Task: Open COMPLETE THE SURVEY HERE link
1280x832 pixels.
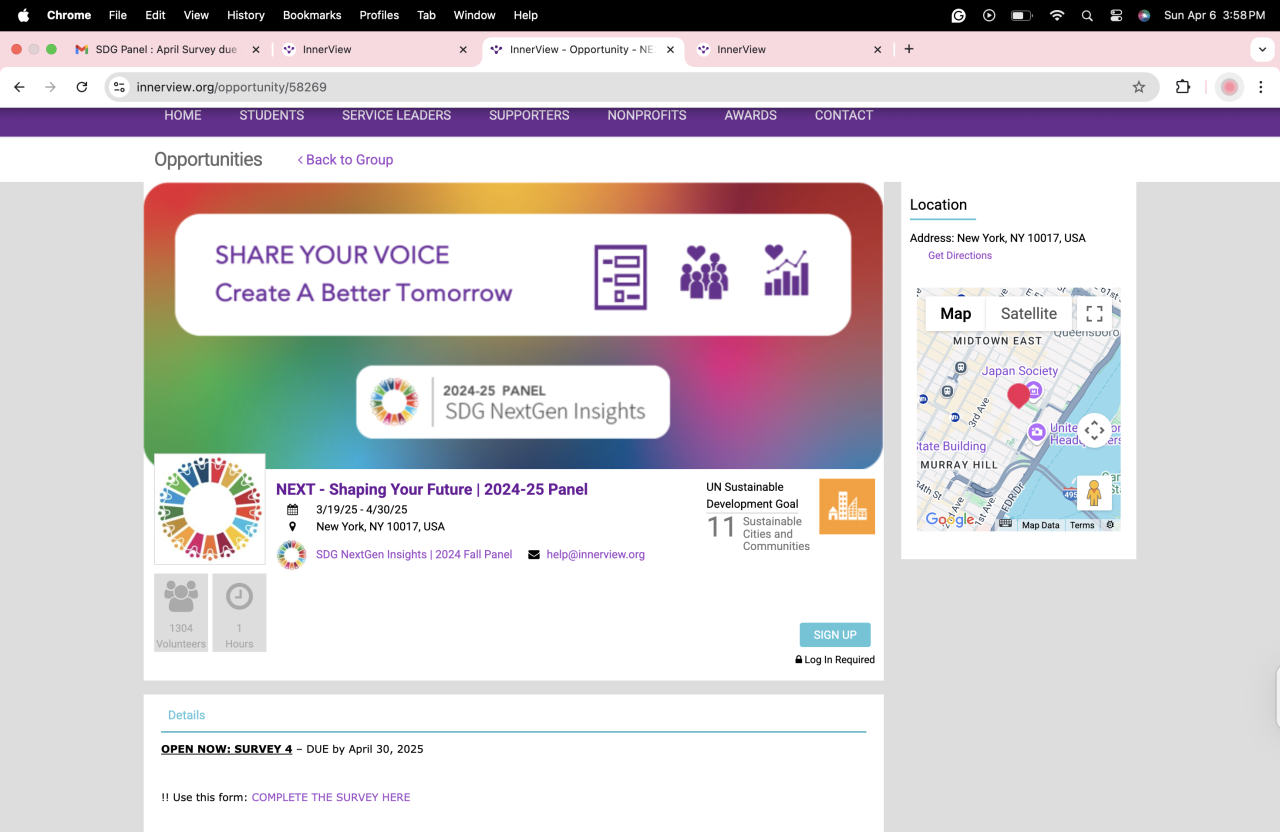Action: [x=331, y=797]
